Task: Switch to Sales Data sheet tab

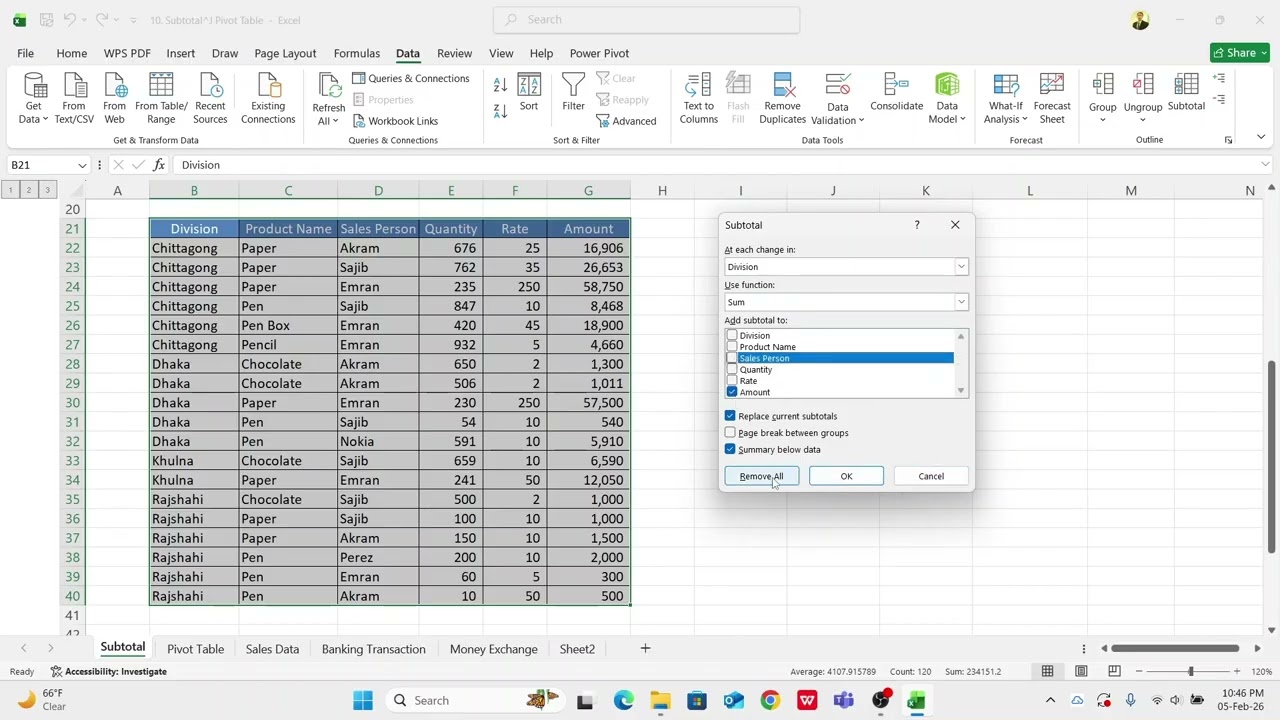Action: tap(272, 649)
